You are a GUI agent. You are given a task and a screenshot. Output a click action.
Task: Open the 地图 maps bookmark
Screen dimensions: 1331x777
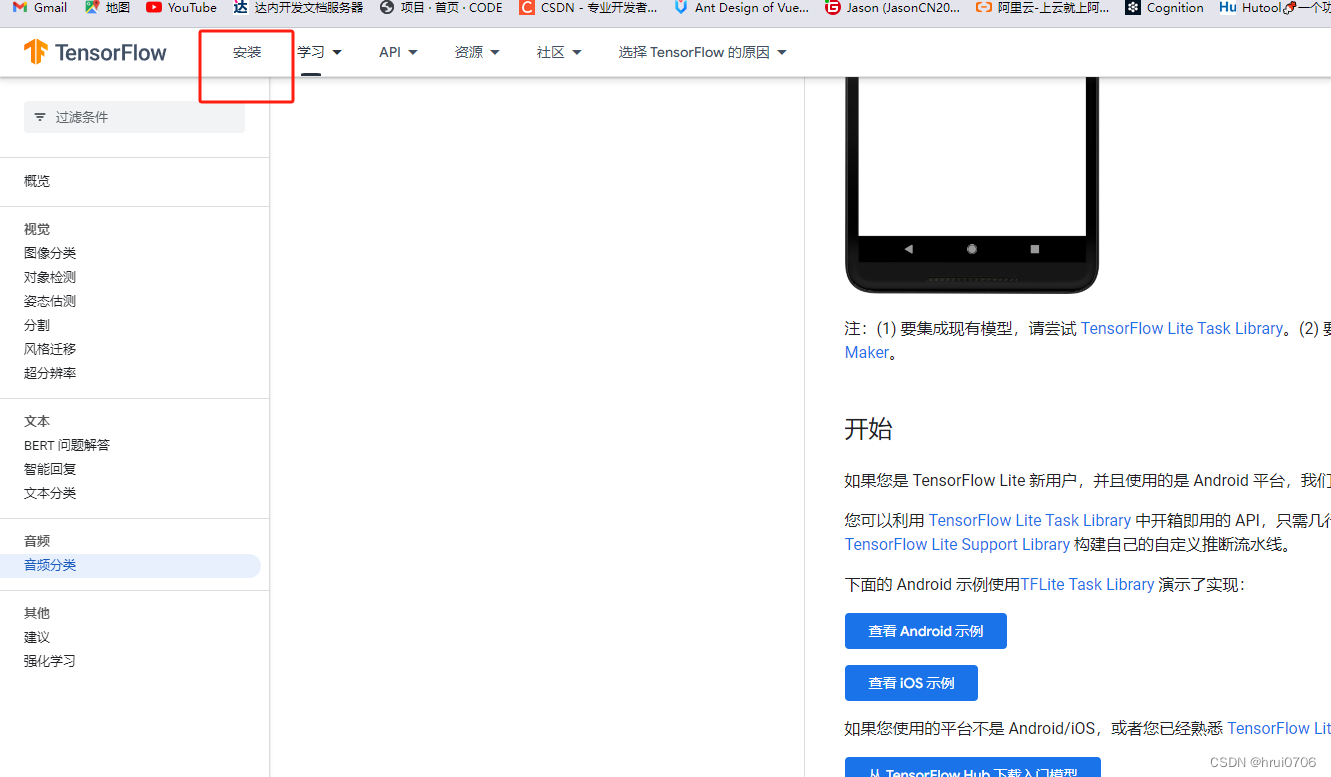[x=108, y=8]
